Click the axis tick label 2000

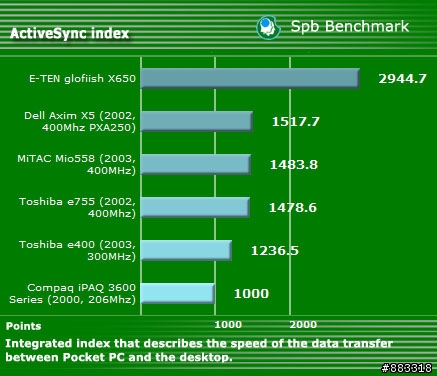[x=303, y=324]
